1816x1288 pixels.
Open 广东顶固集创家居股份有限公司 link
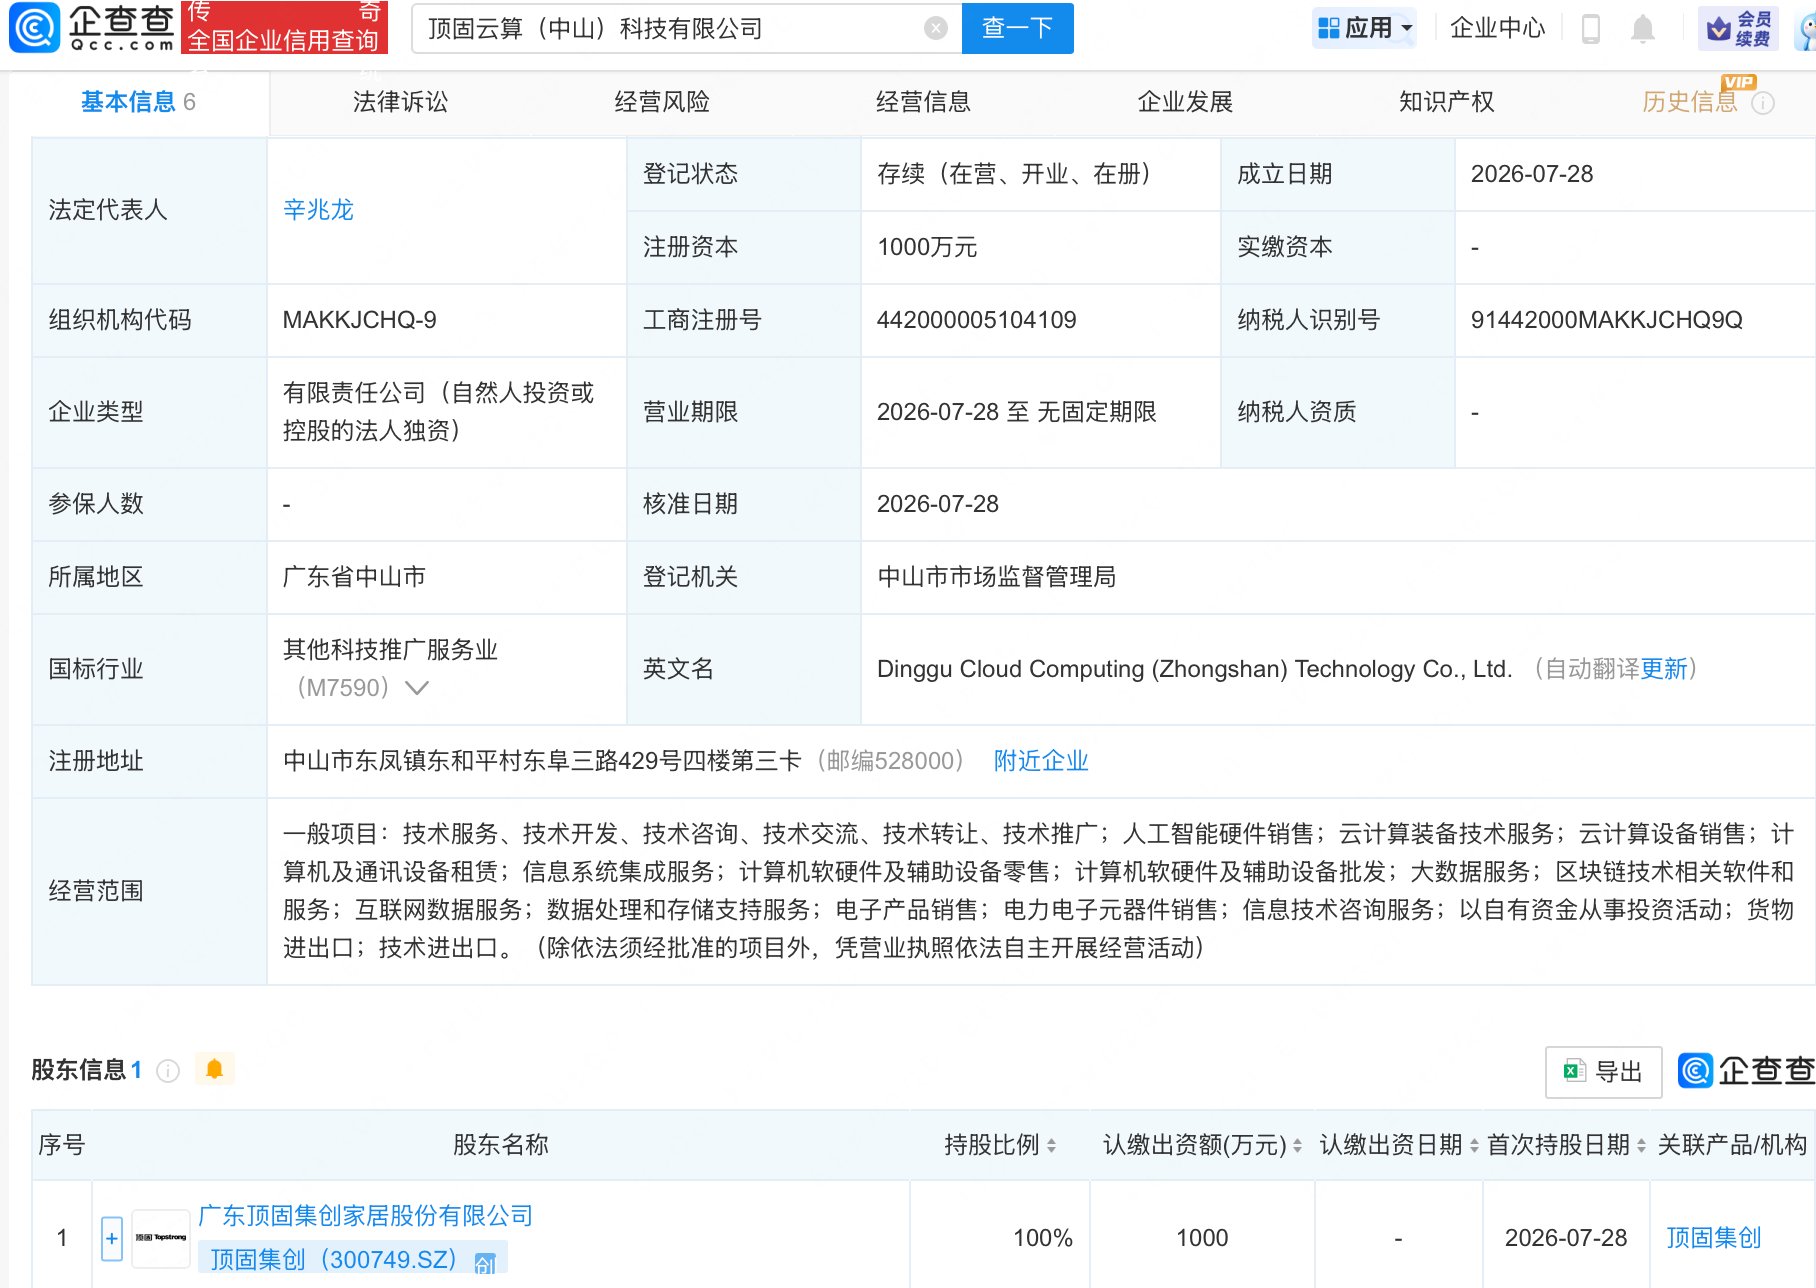[366, 1216]
